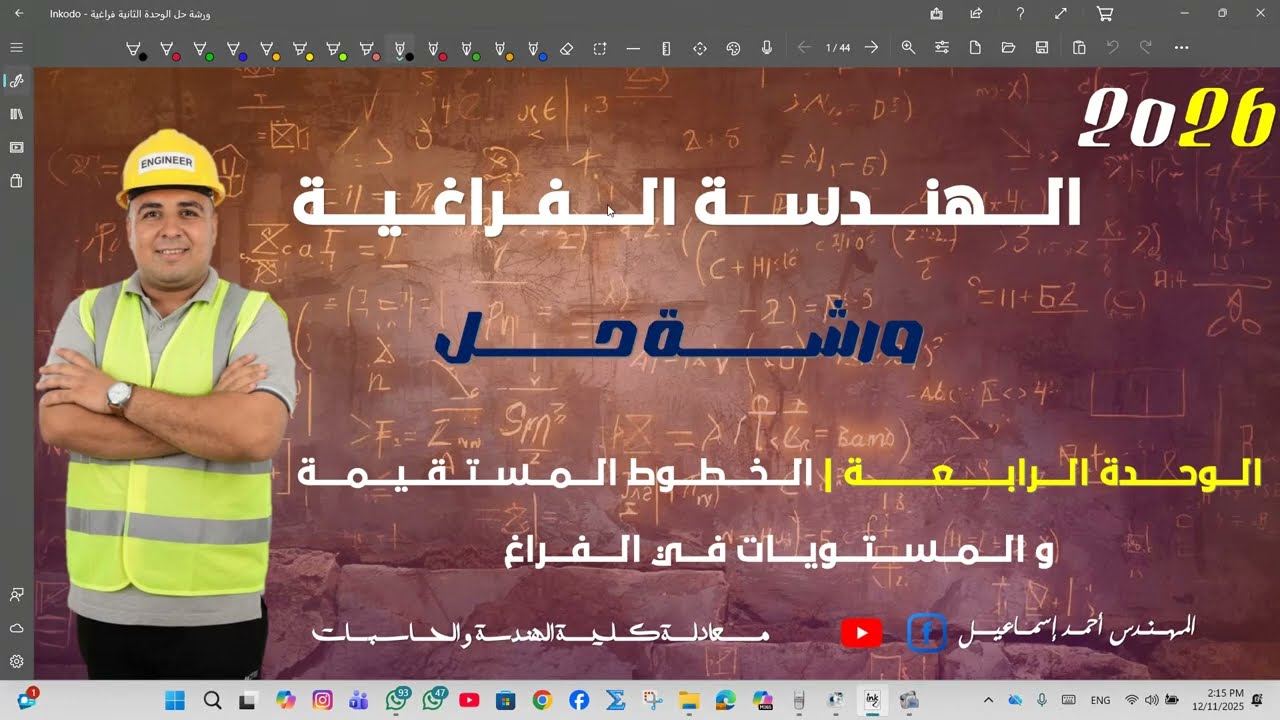Screen dimensions: 1280x720
Task: Open the hamburger menu
Action: coord(16,48)
